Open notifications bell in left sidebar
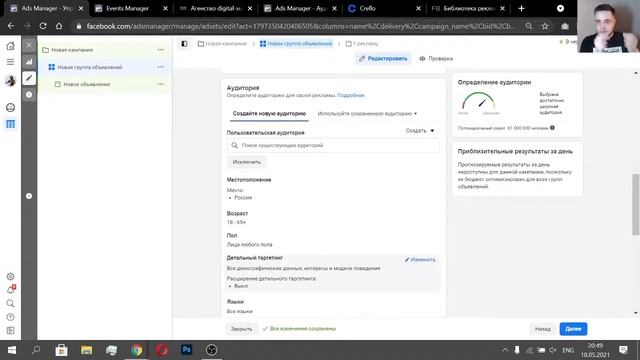The height and width of the screenshot is (360, 640). coord(11,290)
